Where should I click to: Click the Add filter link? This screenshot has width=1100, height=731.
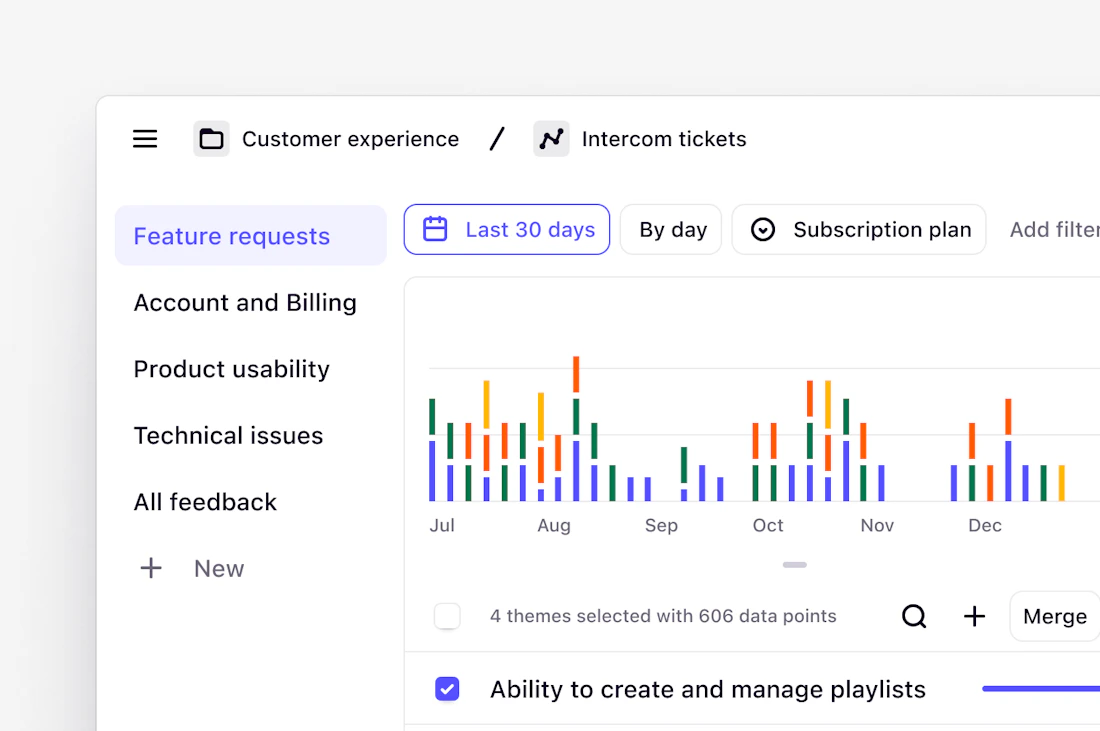tap(1054, 229)
